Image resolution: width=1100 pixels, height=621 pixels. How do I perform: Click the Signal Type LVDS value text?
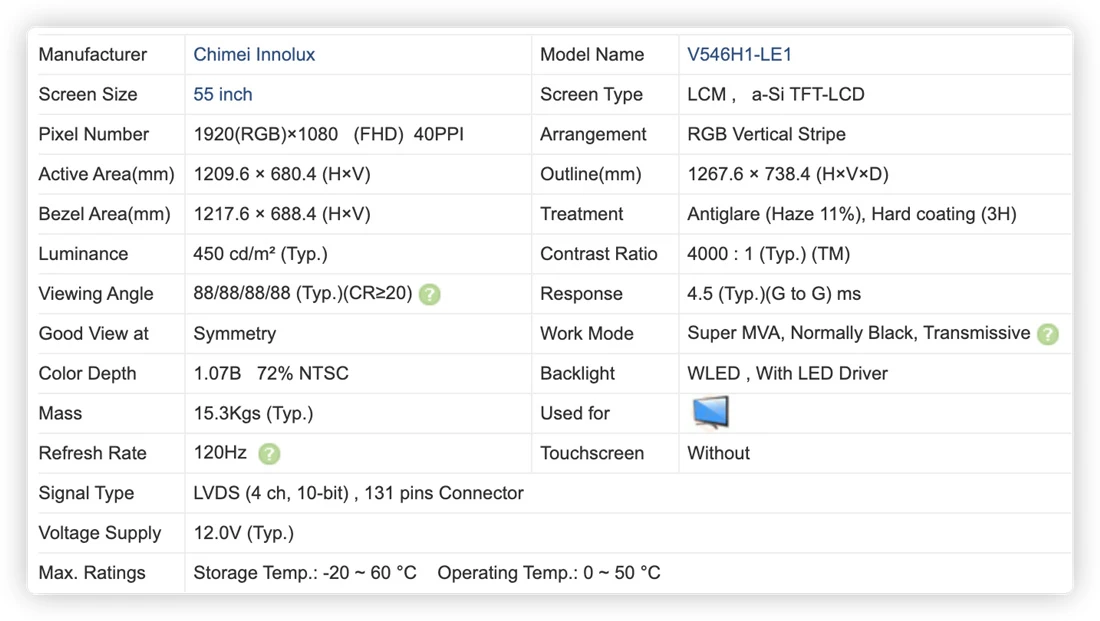tap(358, 493)
